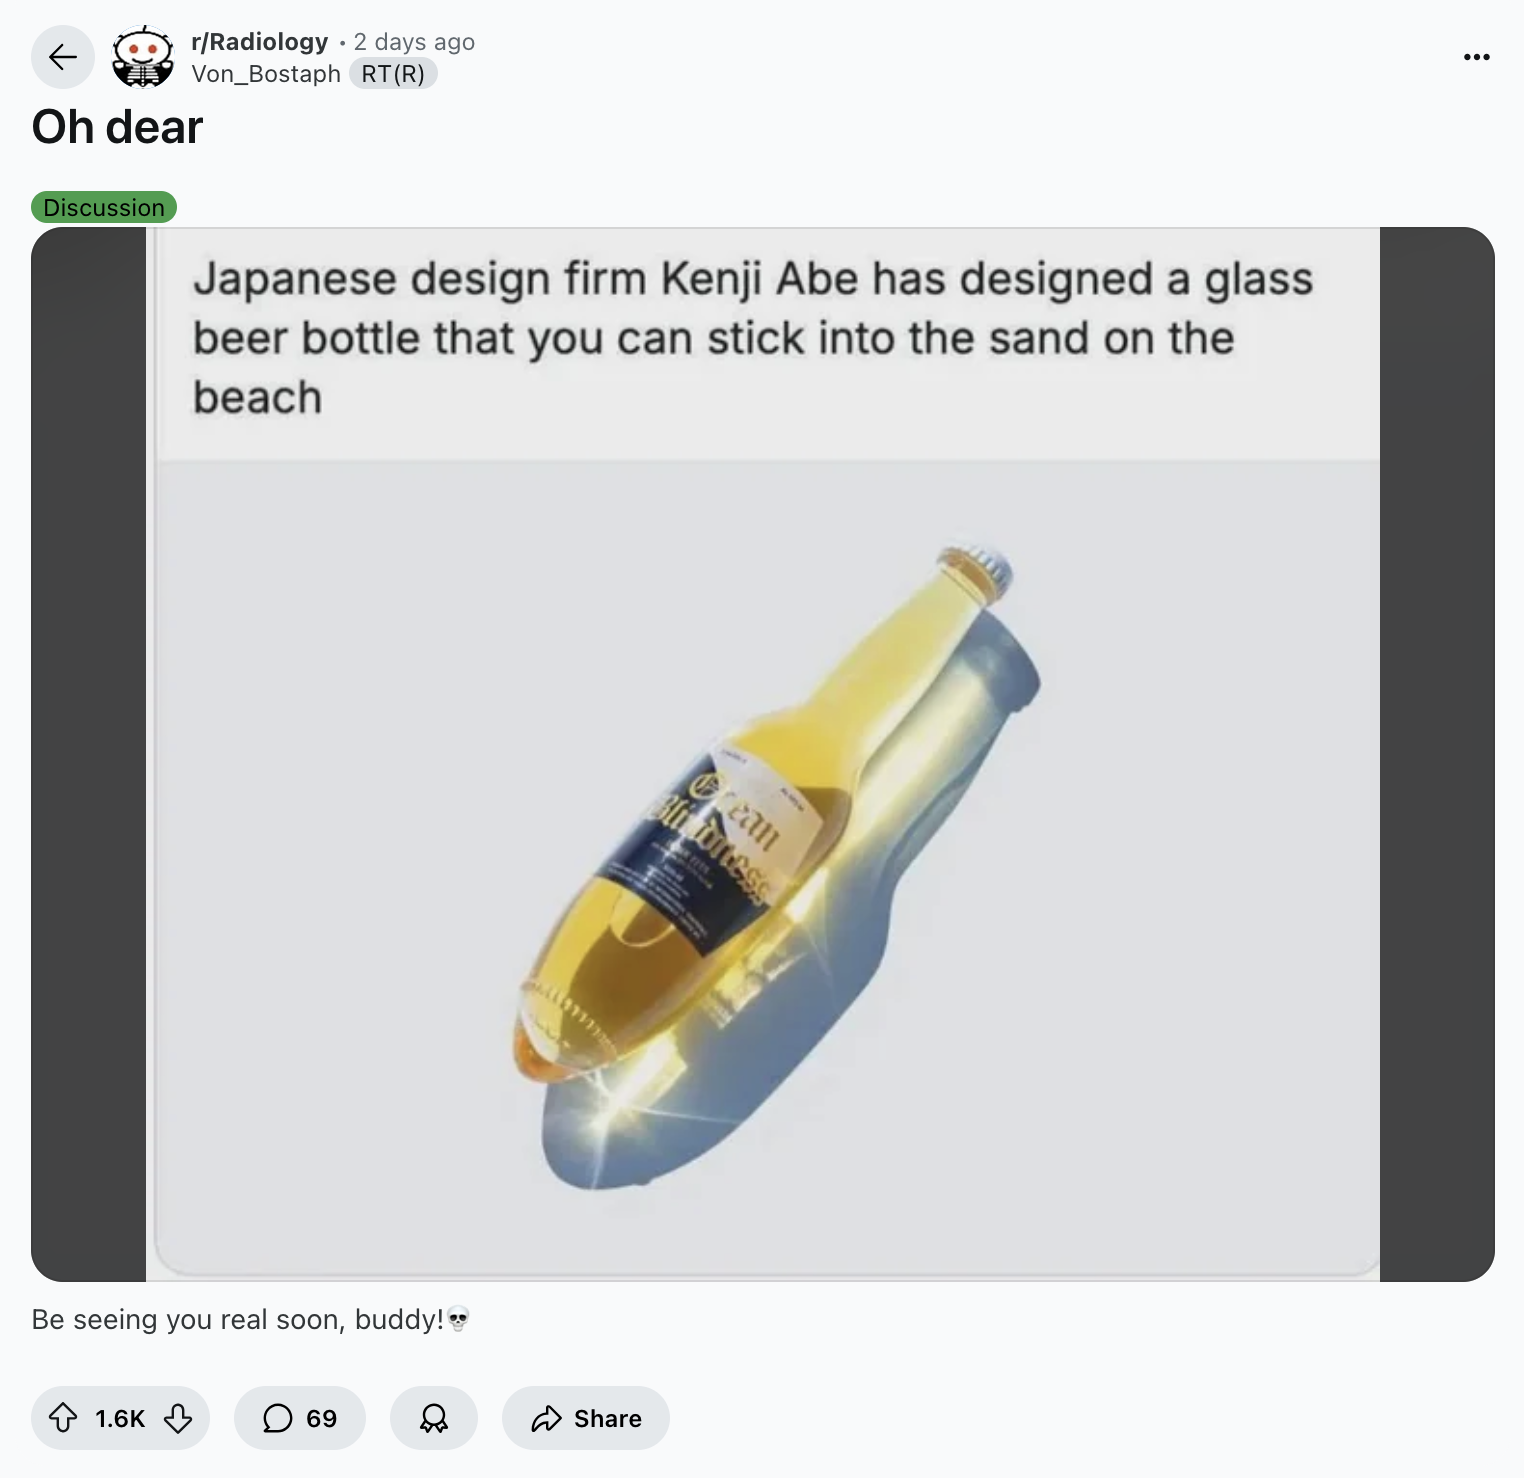Image resolution: width=1524 pixels, height=1478 pixels.
Task: Select the "Oh dear" post title
Action: [x=117, y=126]
